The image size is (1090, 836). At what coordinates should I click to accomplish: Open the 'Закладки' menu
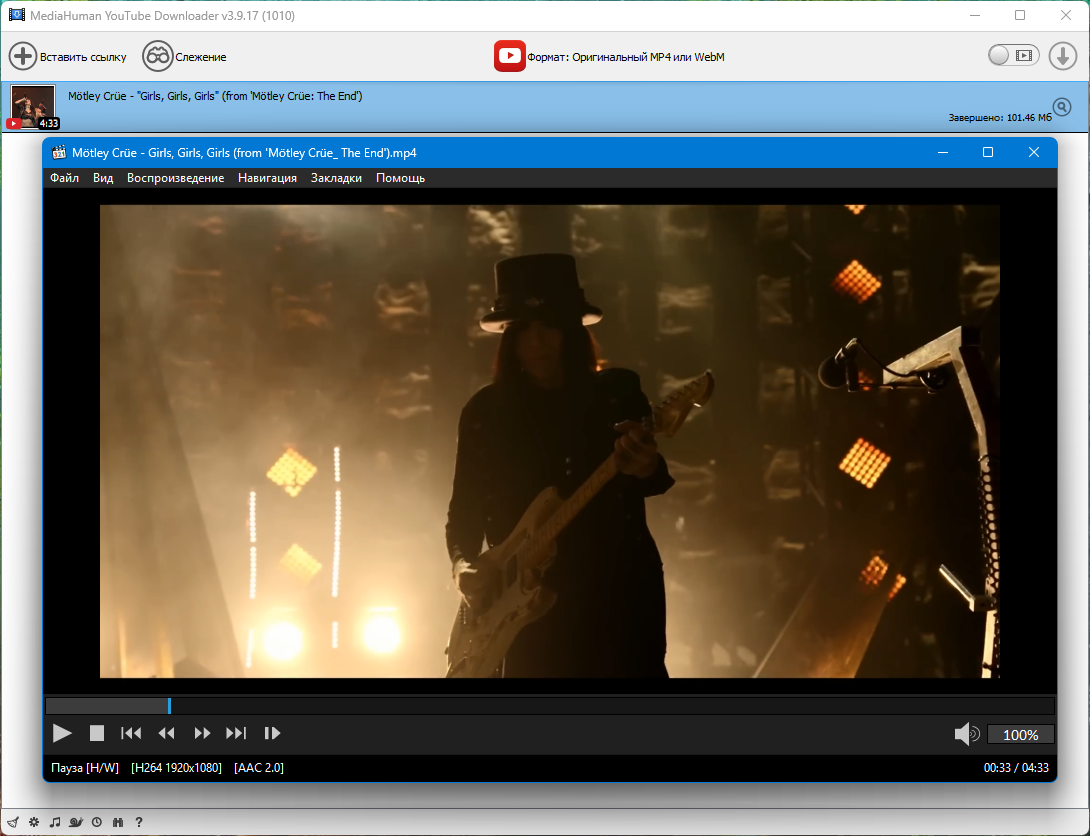pyautogui.click(x=336, y=178)
